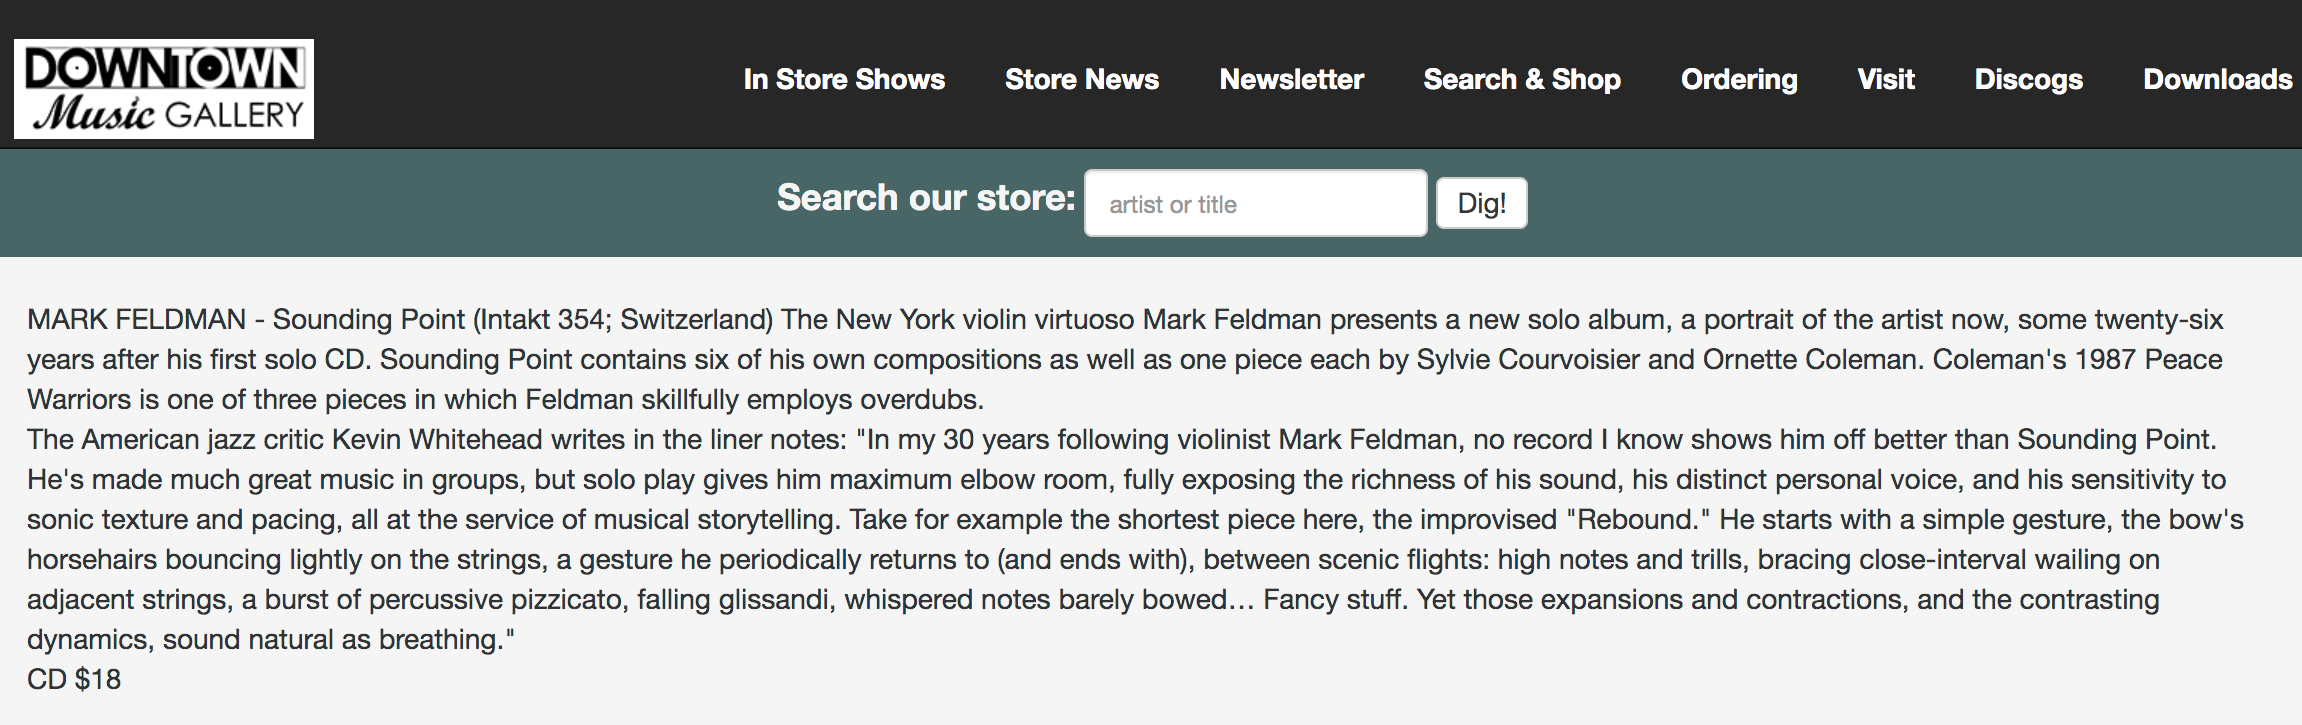2302x725 pixels.
Task: Select Search & Shop in navigation
Action: [1522, 79]
